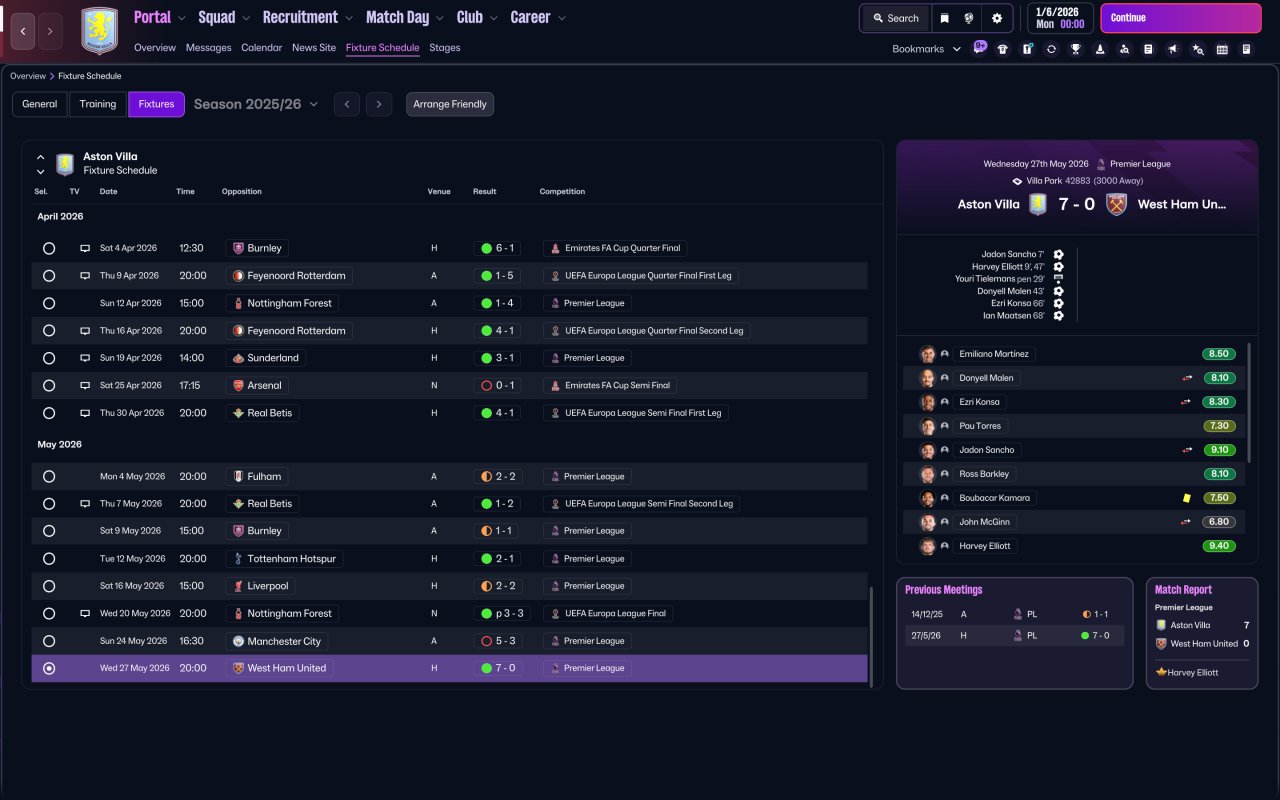Open the Season 2025/26 dropdown
The image size is (1280, 800).
click(256, 104)
